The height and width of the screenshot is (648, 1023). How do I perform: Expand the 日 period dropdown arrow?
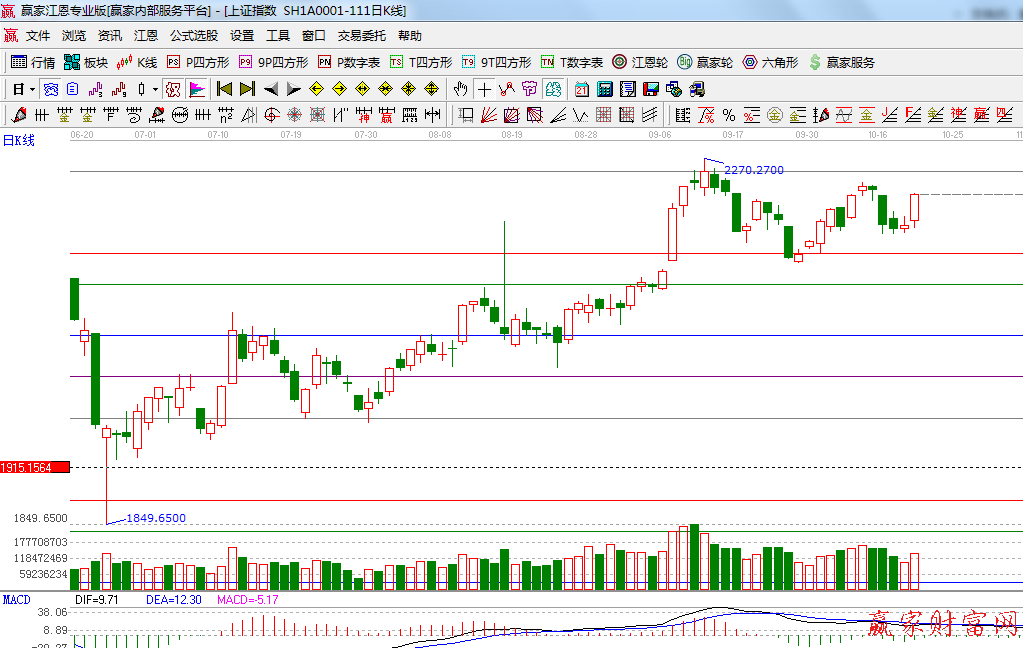(x=32, y=89)
